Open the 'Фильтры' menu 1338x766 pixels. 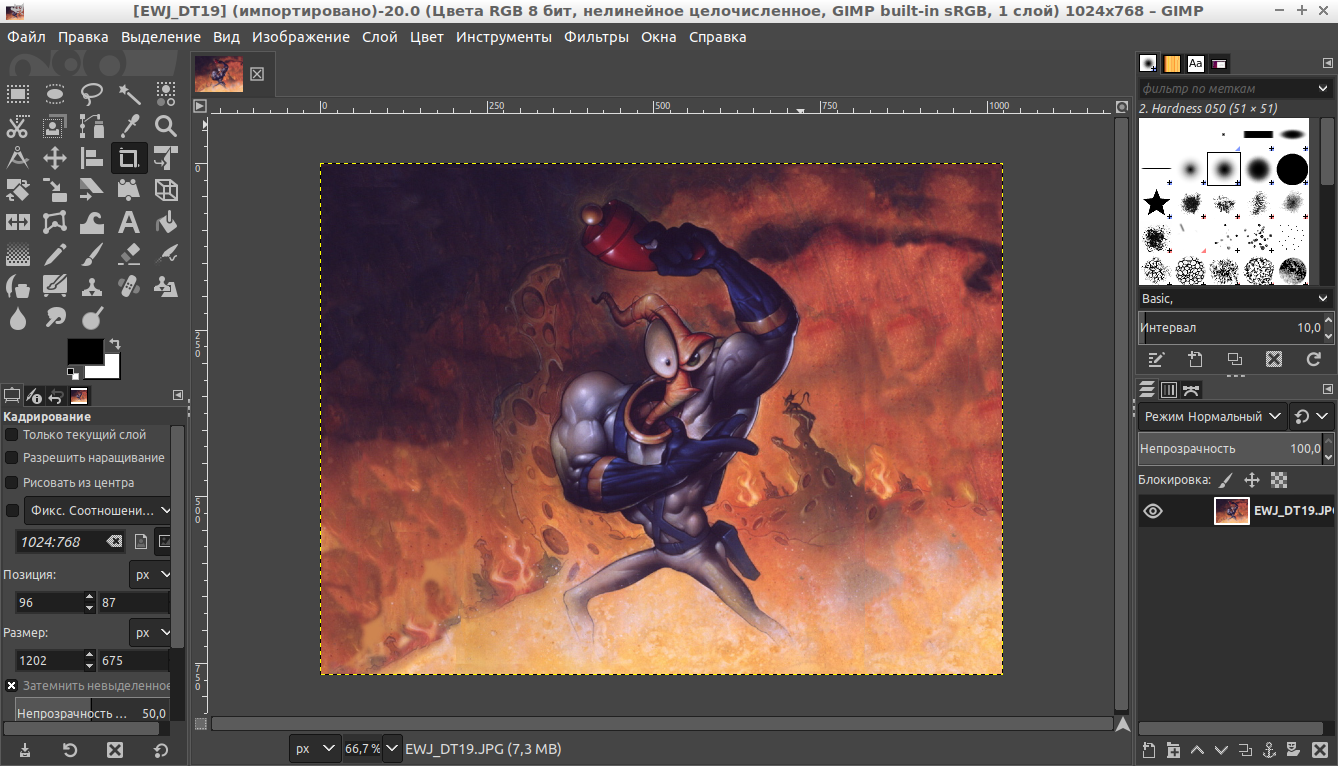click(x=596, y=37)
